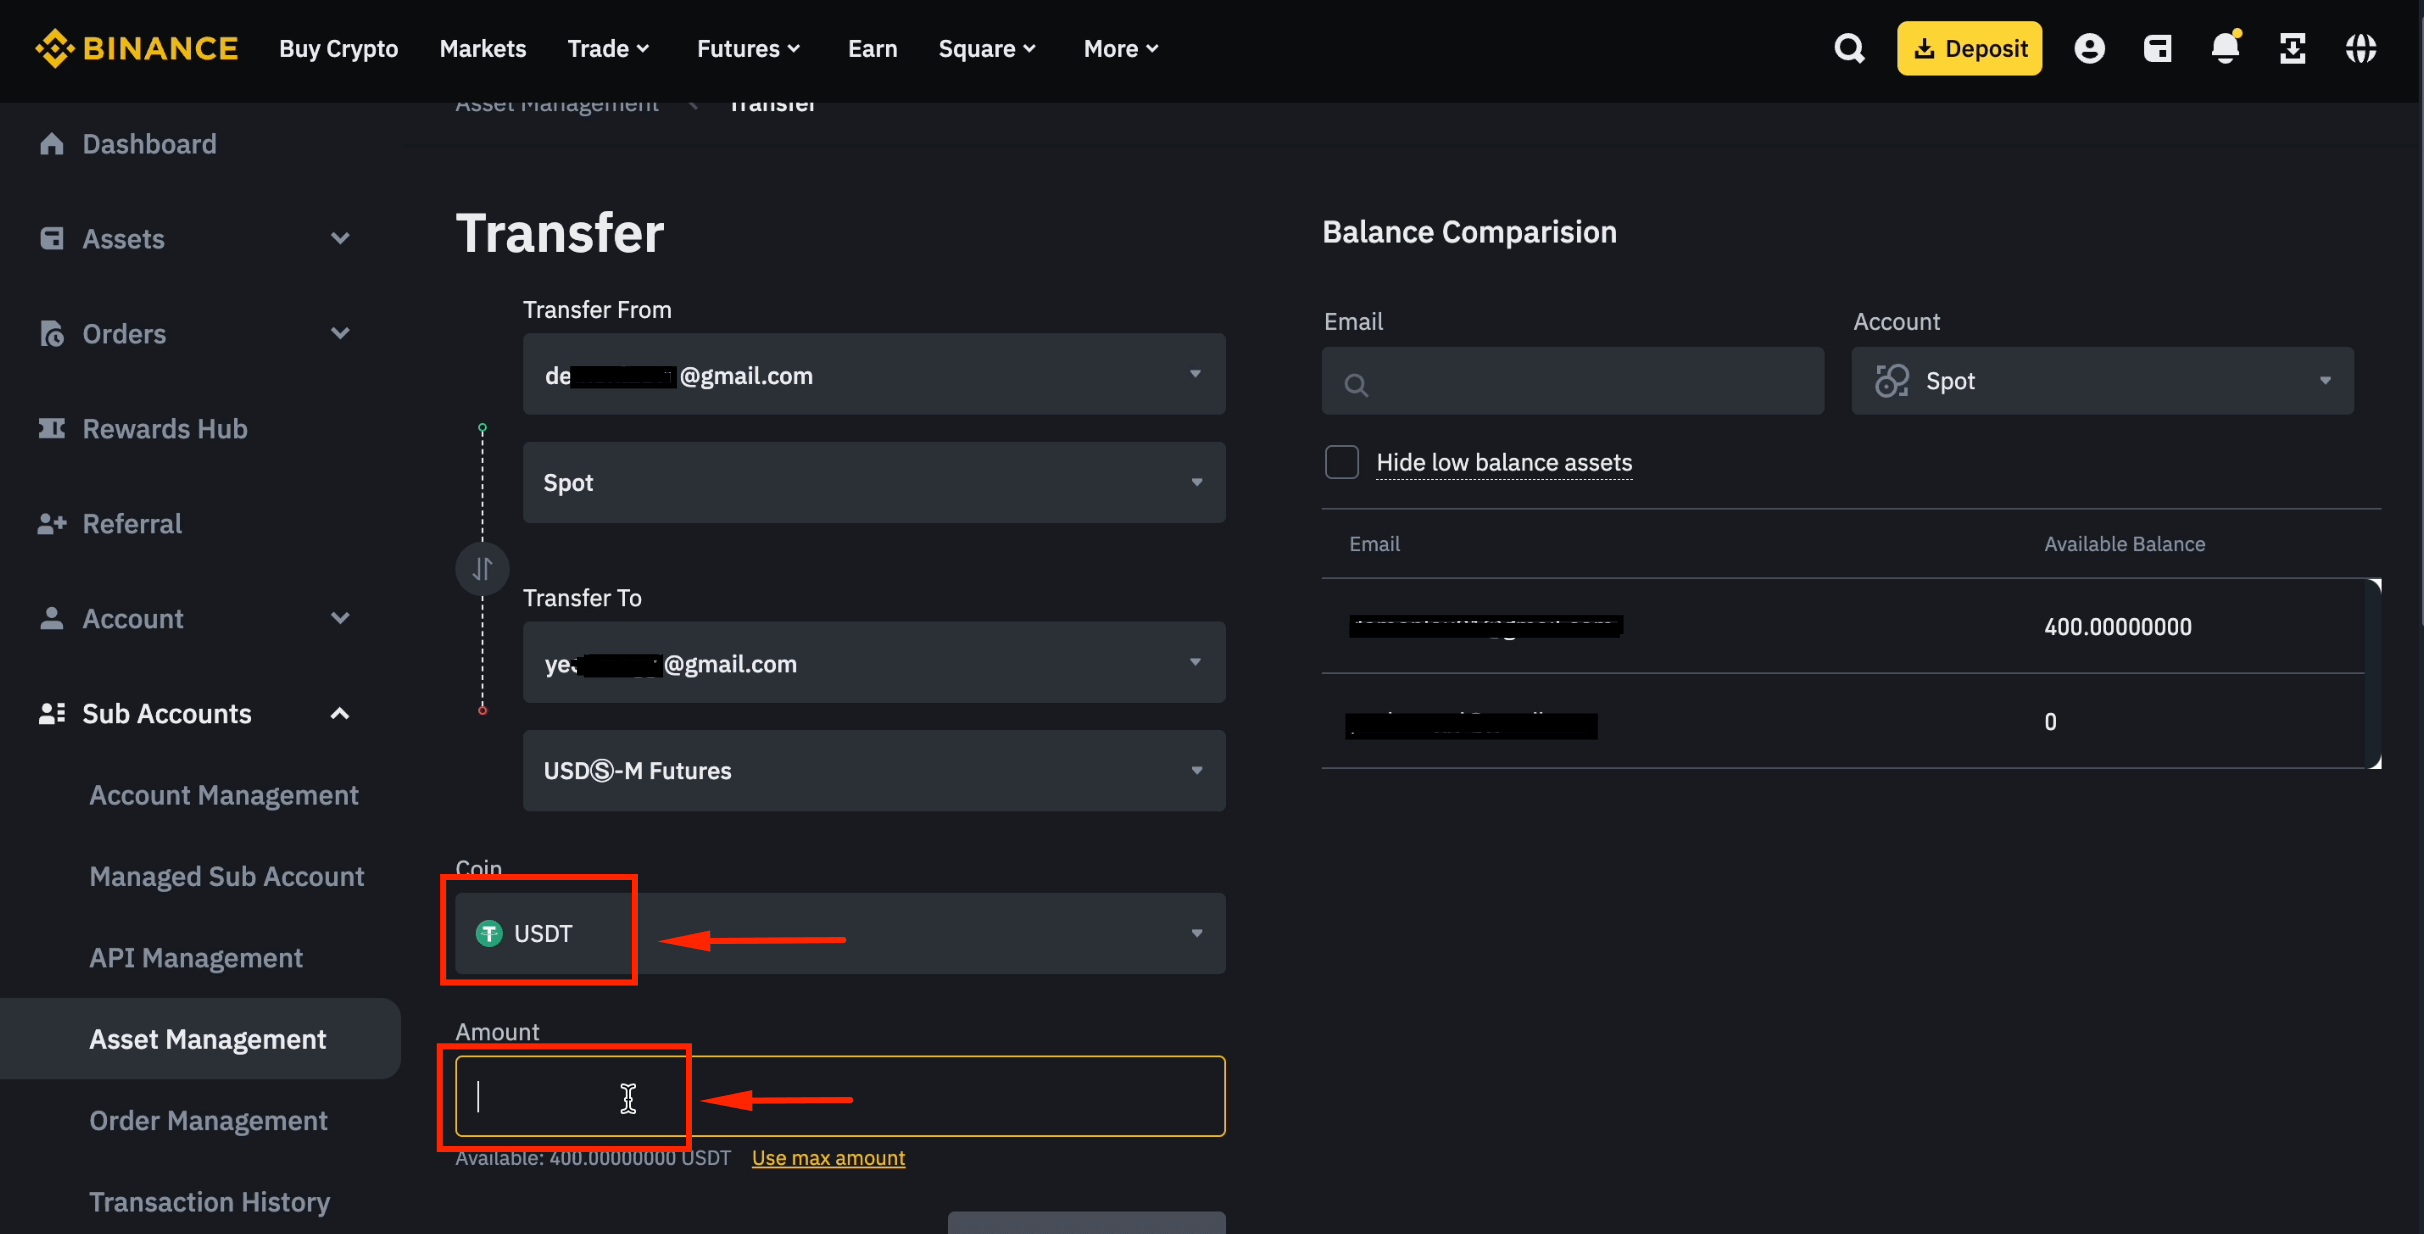2424x1234 pixels.
Task: Swap Transfer From and Transfer To accounts
Action: pyautogui.click(x=483, y=568)
